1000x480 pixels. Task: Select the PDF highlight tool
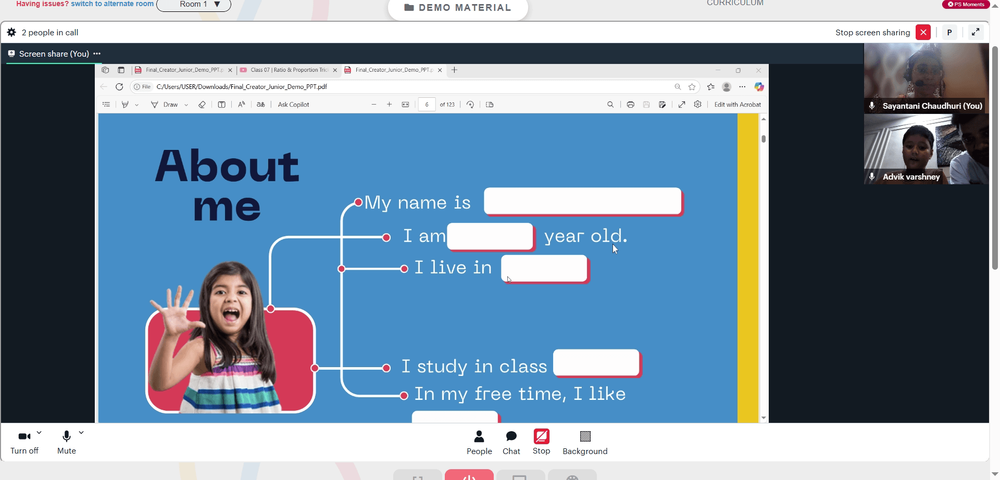pos(126,105)
